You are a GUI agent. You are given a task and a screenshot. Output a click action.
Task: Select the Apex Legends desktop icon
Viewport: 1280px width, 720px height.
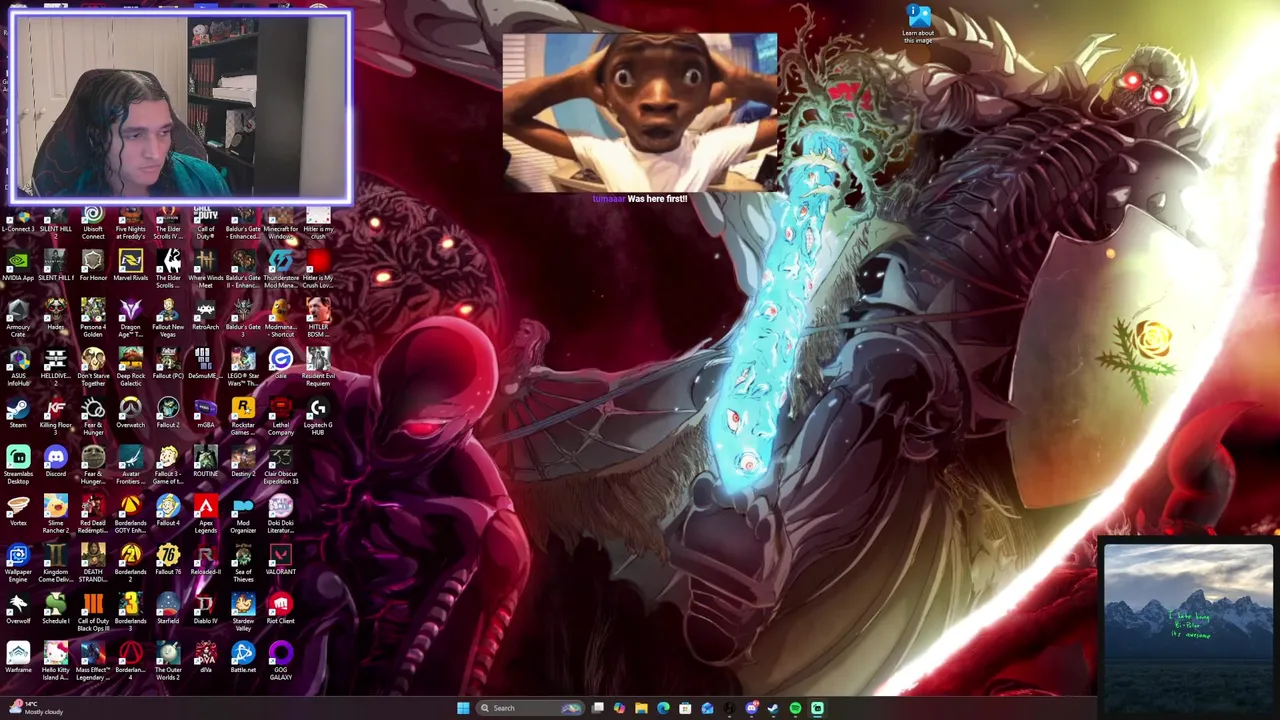coord(205,516)
